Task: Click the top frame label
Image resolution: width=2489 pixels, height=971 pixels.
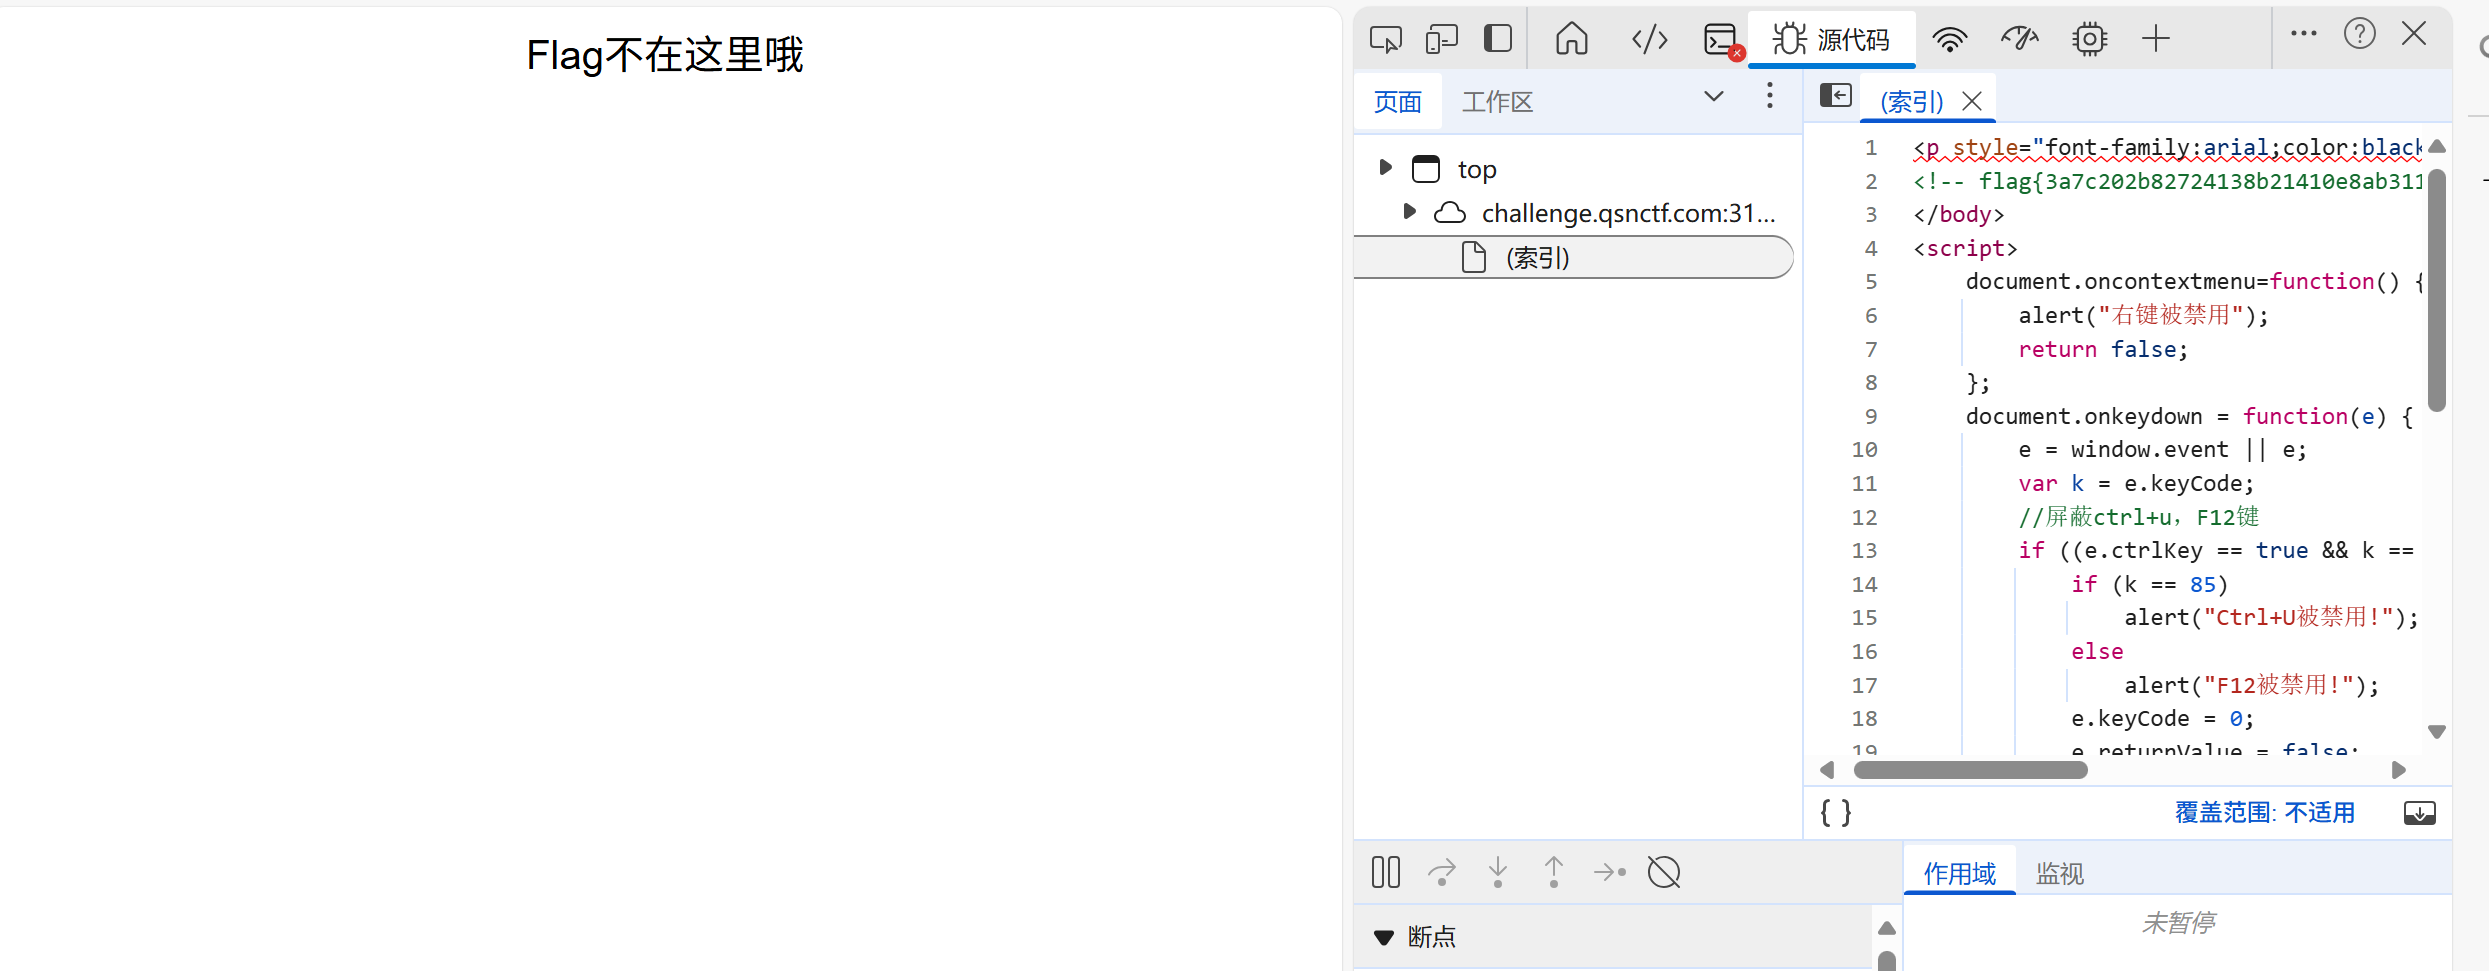Action: pos(1477,169)
